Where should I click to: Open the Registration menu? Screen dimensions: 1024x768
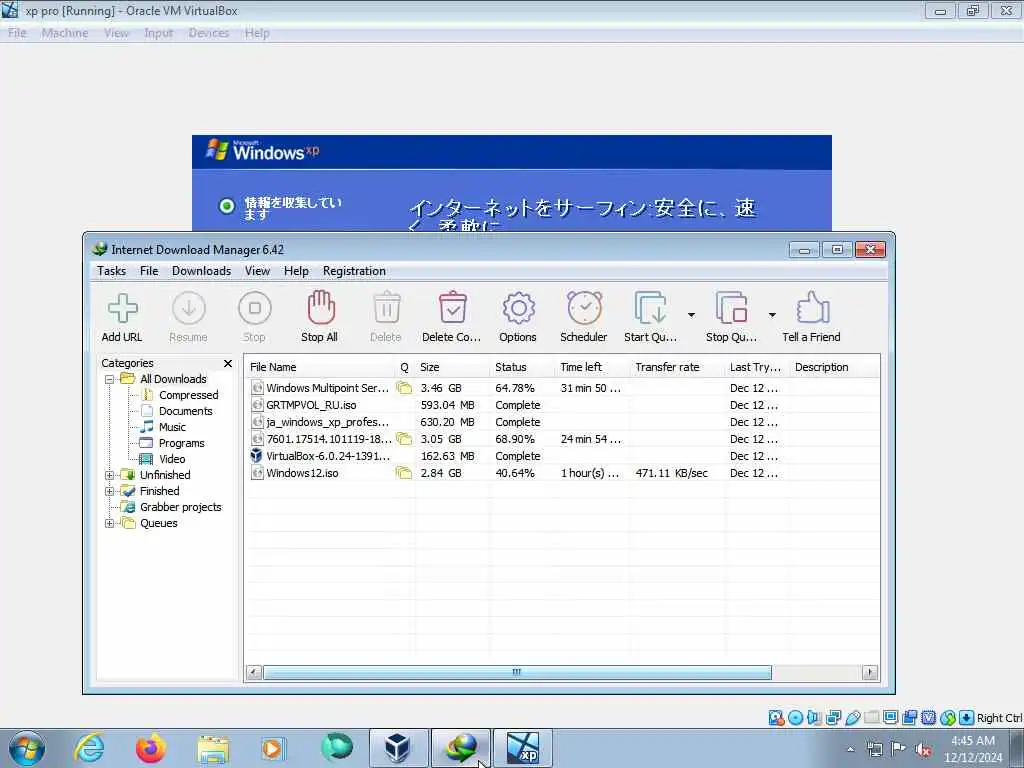354,271
